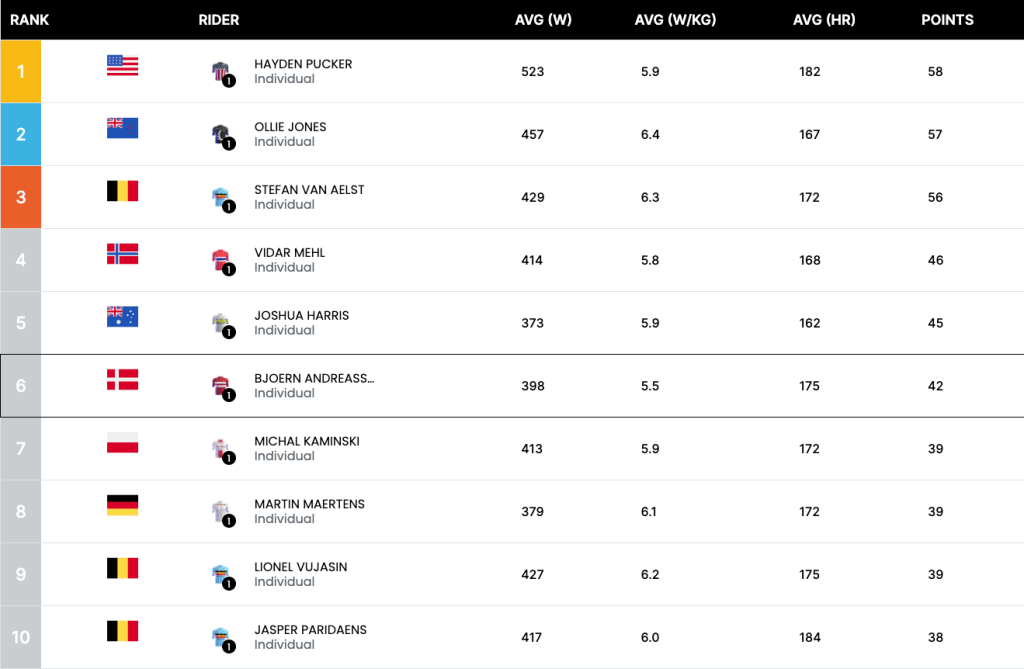The height and width of the screenshot is (669, 1024).
Task: Click Hayden Pucker's jersey avatar icon
Action: point(223,73)
